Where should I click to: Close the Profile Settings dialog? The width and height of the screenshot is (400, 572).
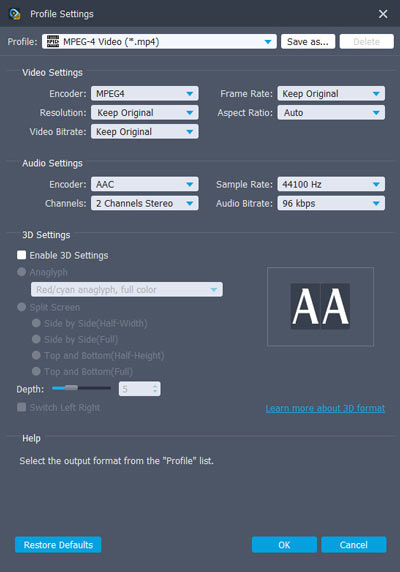click(x=383, y=14)
